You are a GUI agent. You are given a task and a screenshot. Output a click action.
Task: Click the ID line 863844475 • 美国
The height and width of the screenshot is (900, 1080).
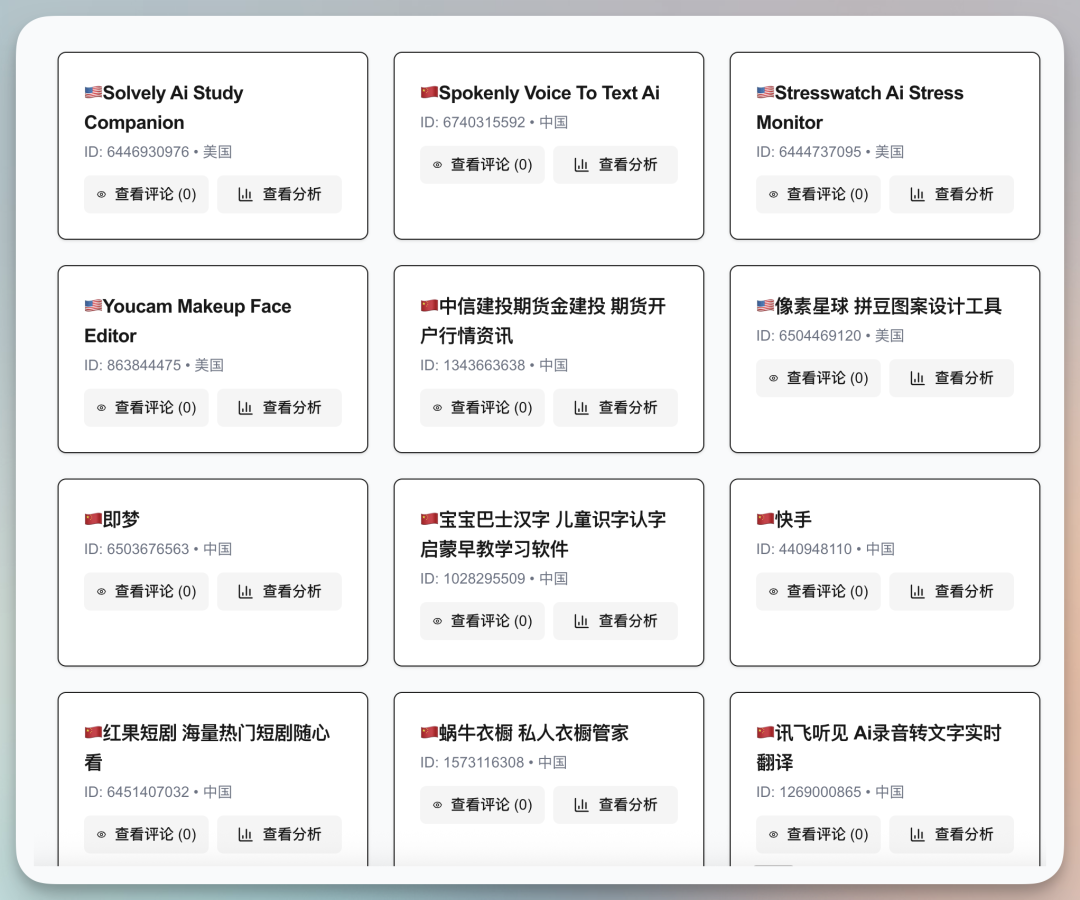tap(154, 365)
